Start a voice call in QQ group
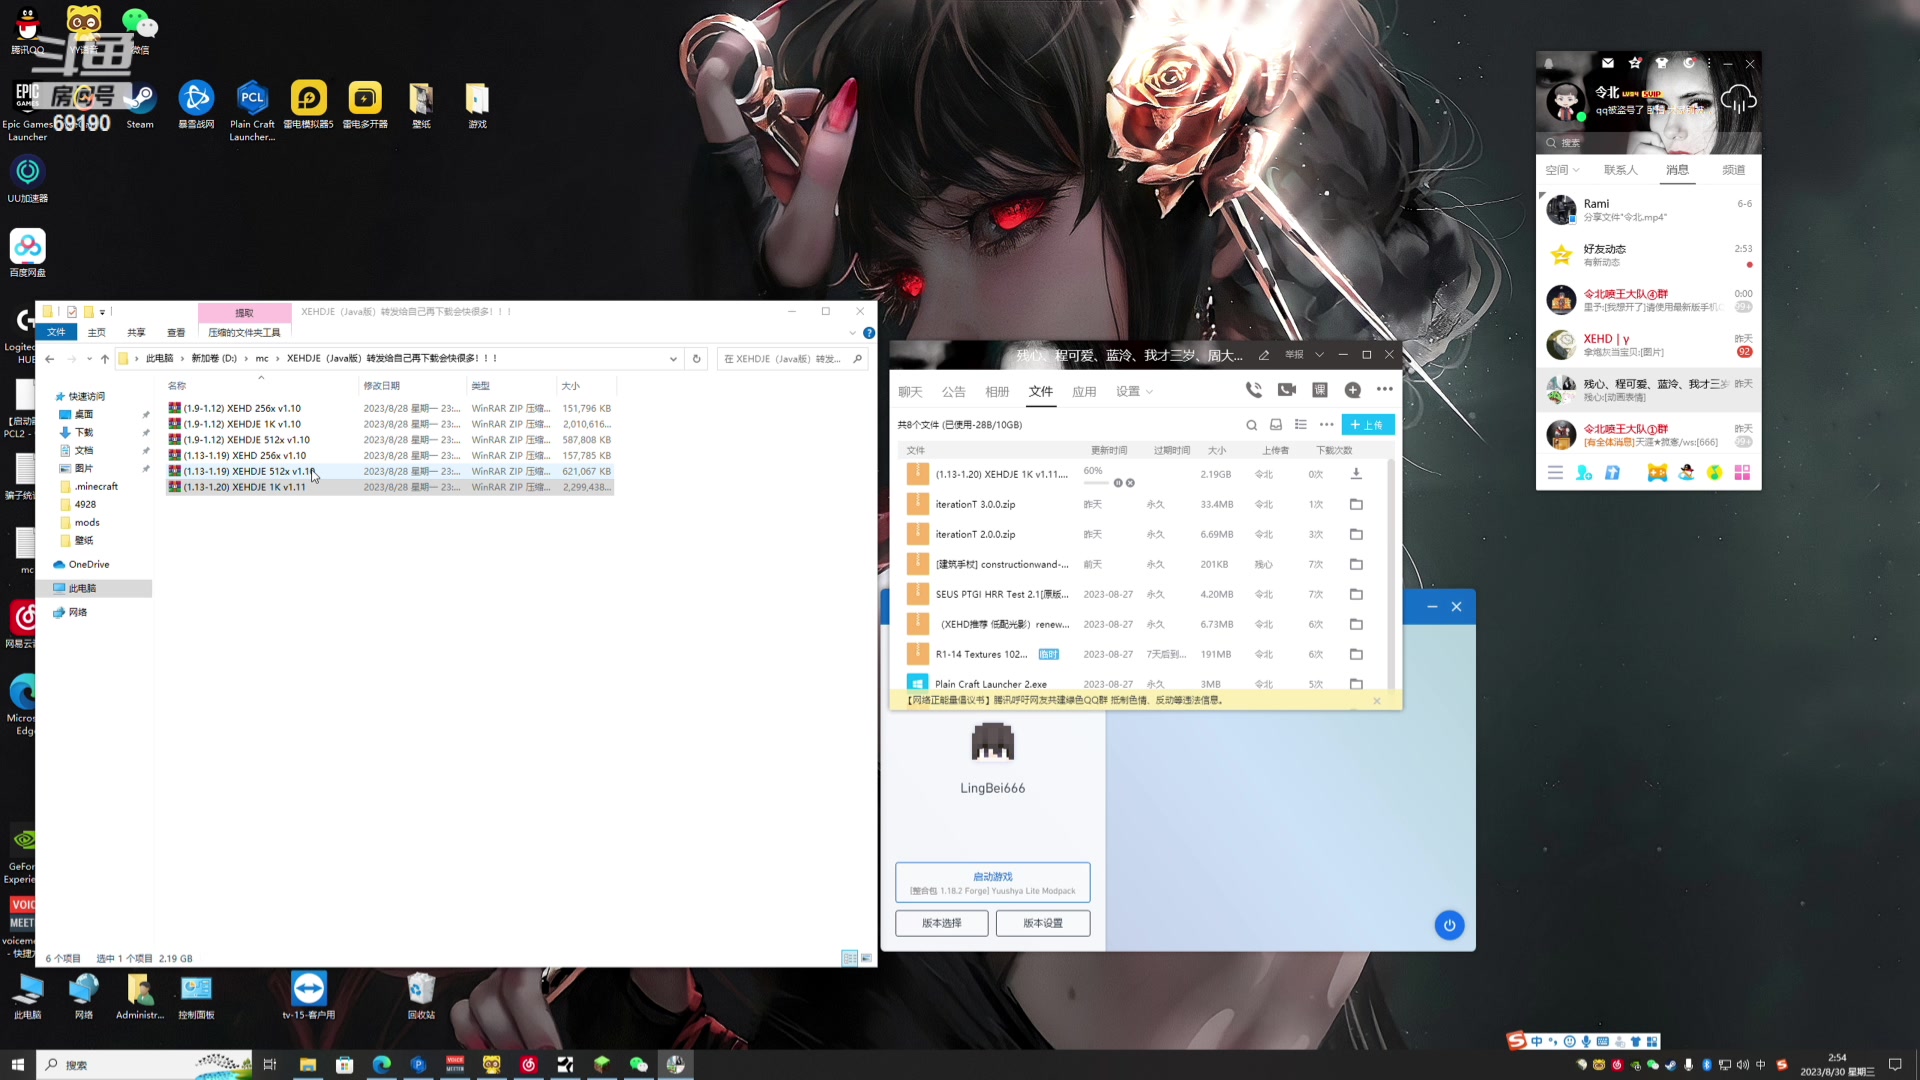Viewport: 1920px width, 1080px height. [x=1253, y=390]
